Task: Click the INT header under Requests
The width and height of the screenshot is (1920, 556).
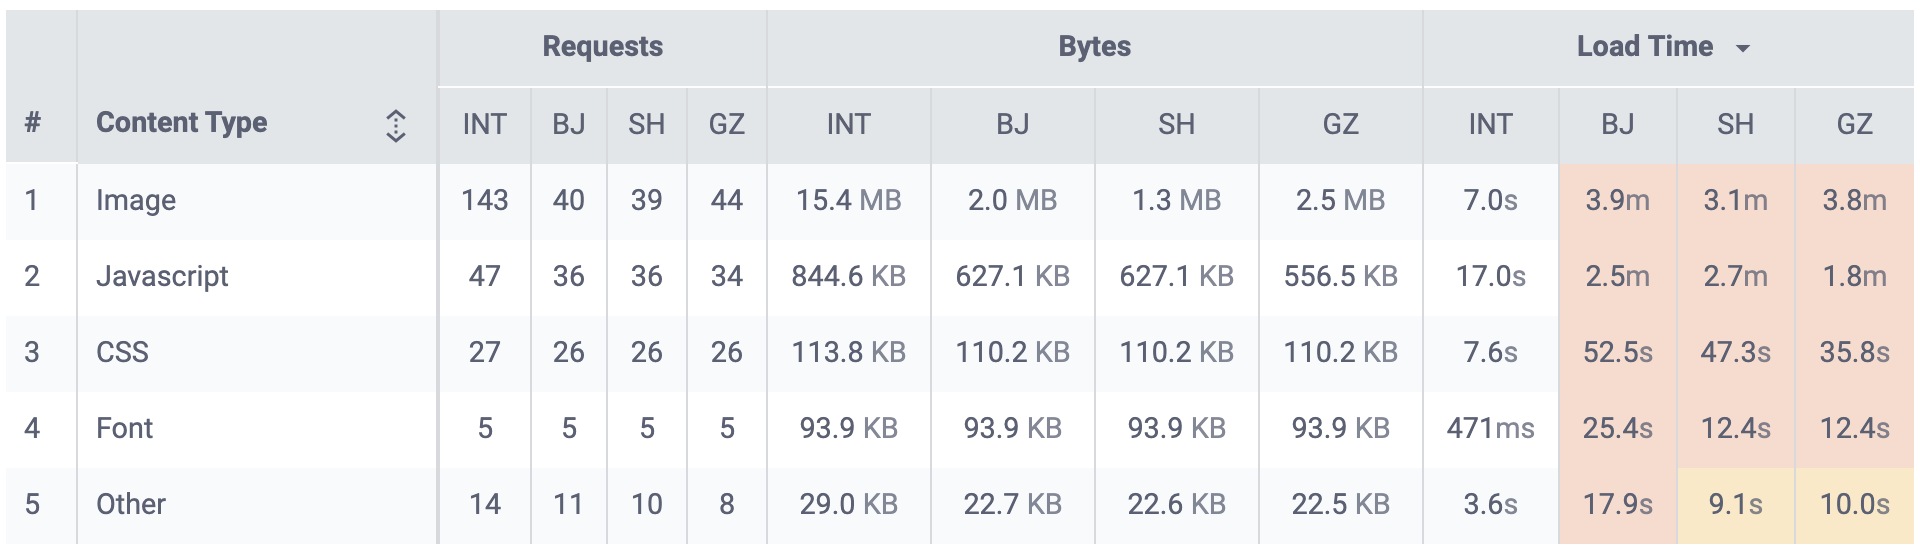Action: (484, 125)
